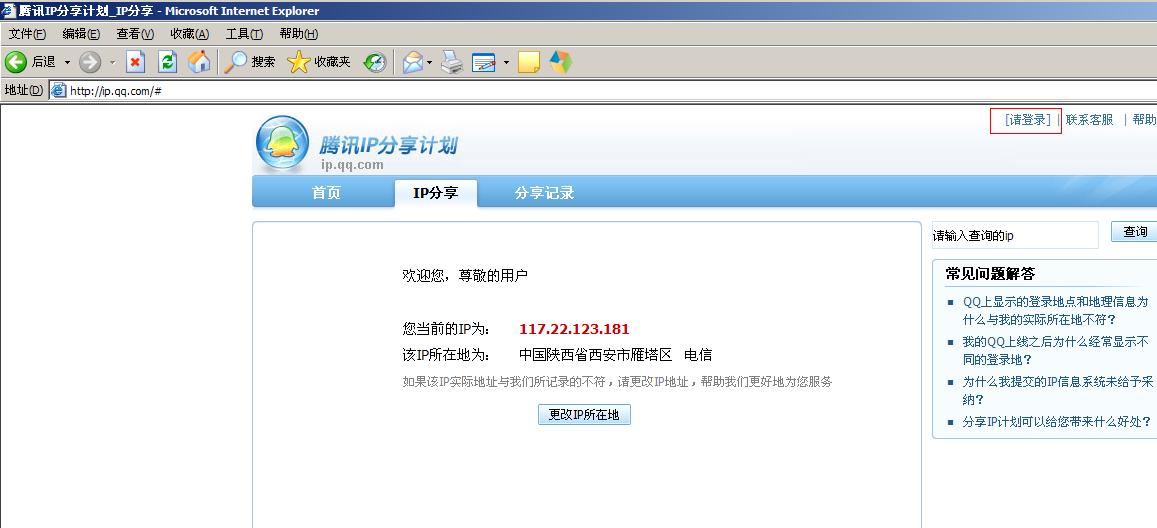
Task: Open the History clock icon
Action: coord(375,63)
